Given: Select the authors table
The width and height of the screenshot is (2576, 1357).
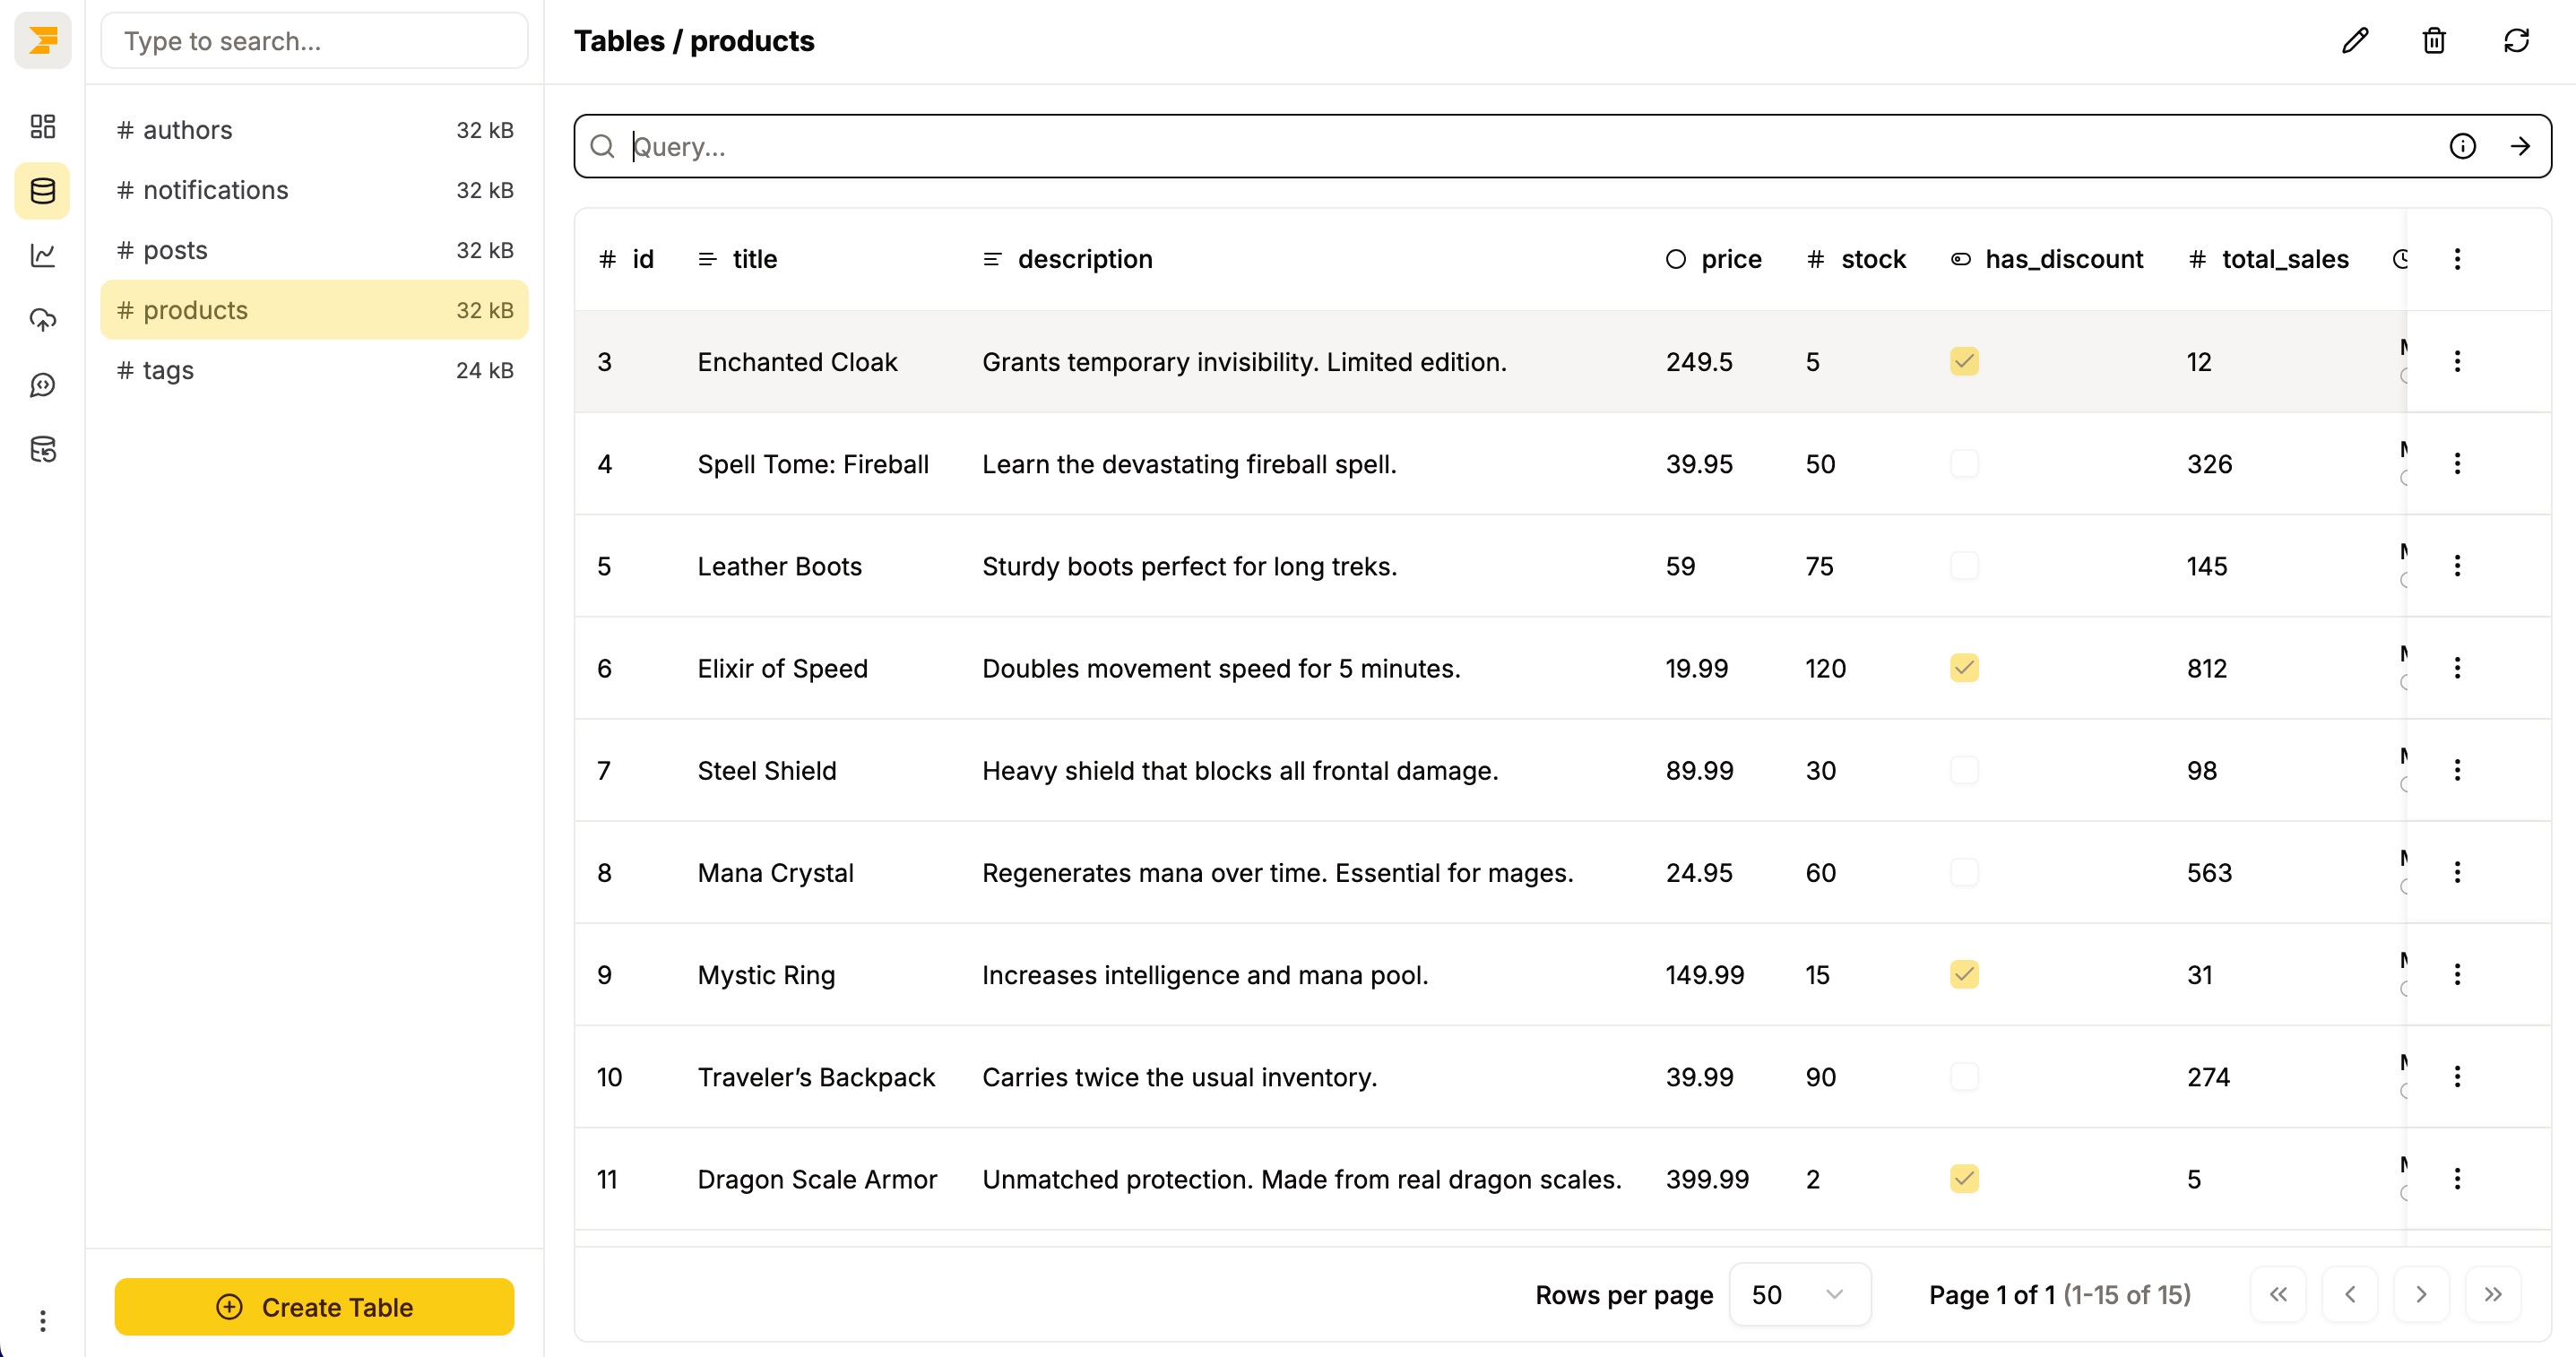Looking at the screenshot, I should point(314,130).
